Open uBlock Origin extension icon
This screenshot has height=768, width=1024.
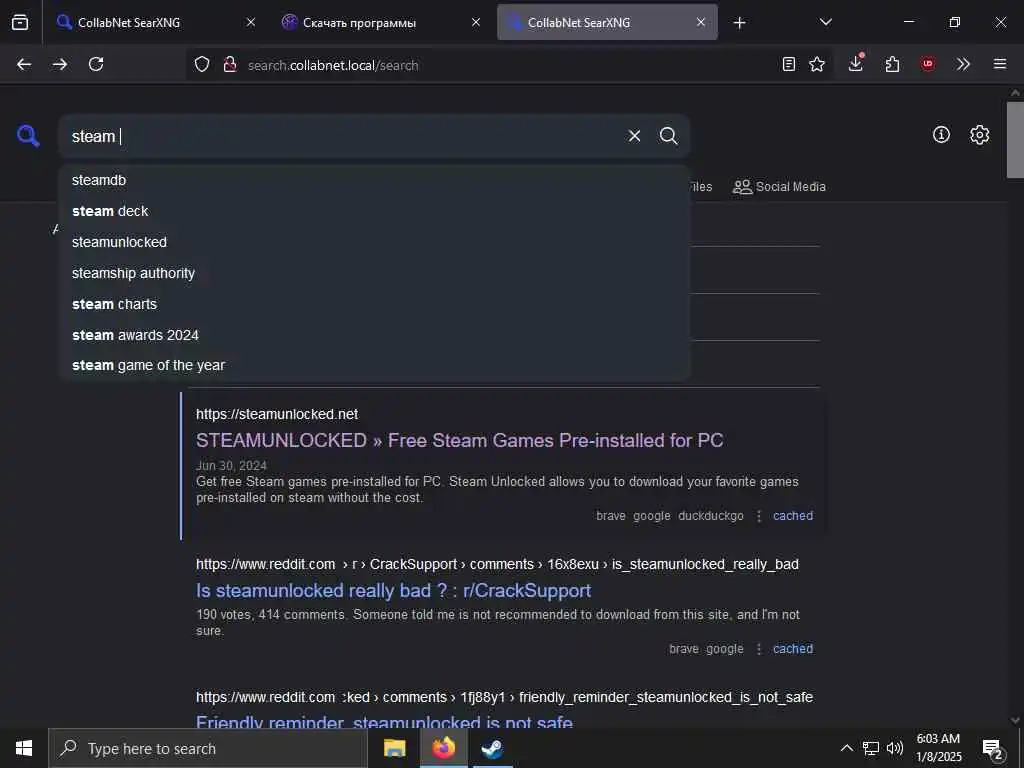[927, 64]
